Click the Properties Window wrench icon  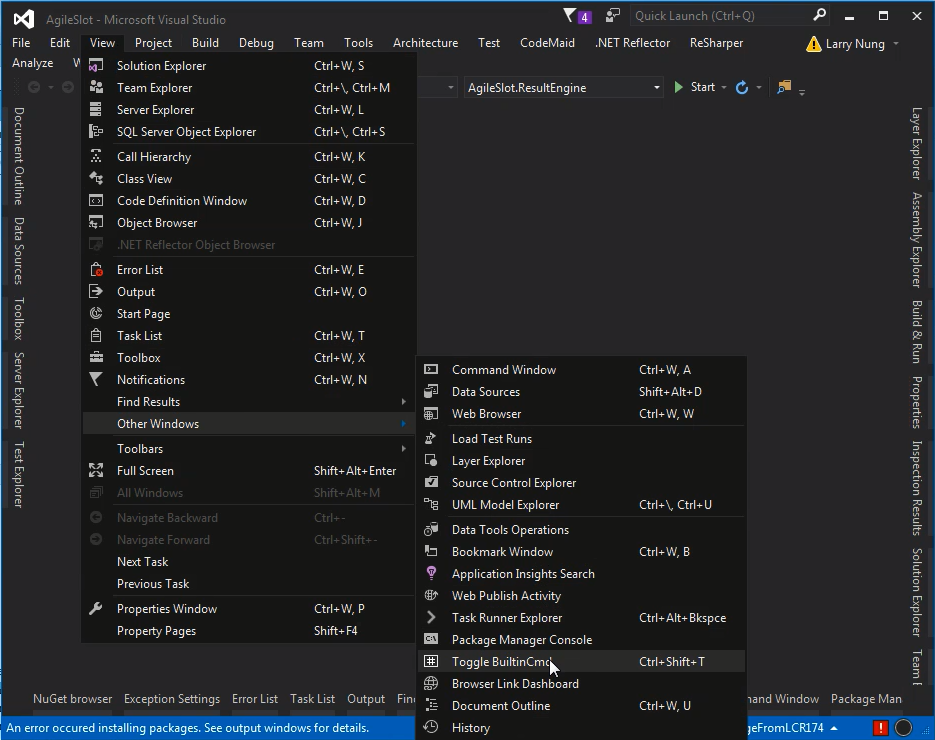tap(96, 609)
